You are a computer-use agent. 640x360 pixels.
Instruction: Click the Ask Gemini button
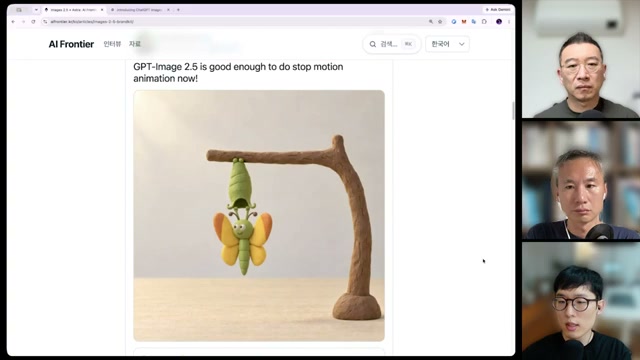click(498, 9)
